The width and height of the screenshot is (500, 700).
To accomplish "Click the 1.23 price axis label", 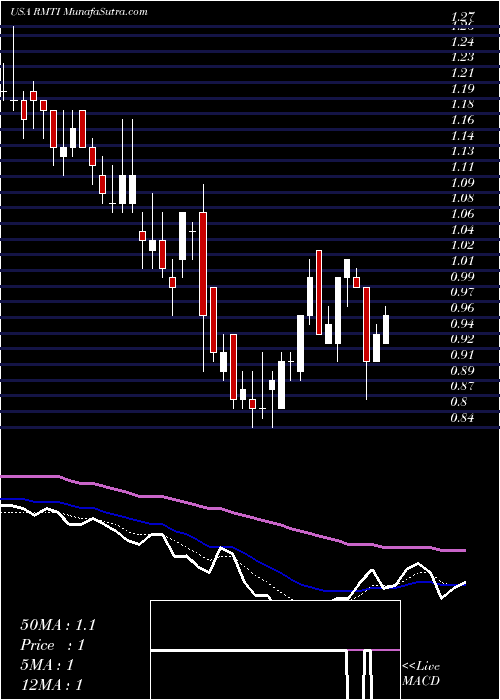I will 462,58.
